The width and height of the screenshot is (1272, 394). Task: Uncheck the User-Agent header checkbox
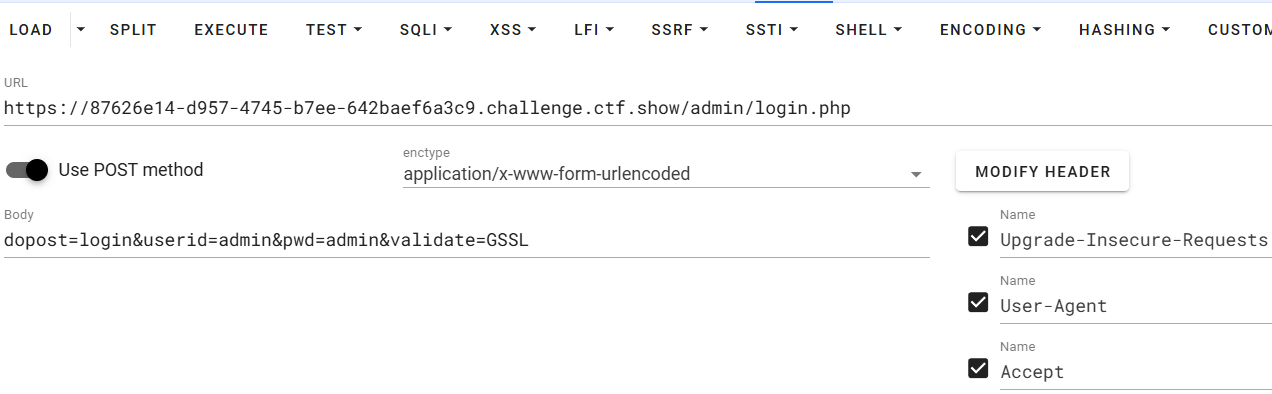pos(979,302)
